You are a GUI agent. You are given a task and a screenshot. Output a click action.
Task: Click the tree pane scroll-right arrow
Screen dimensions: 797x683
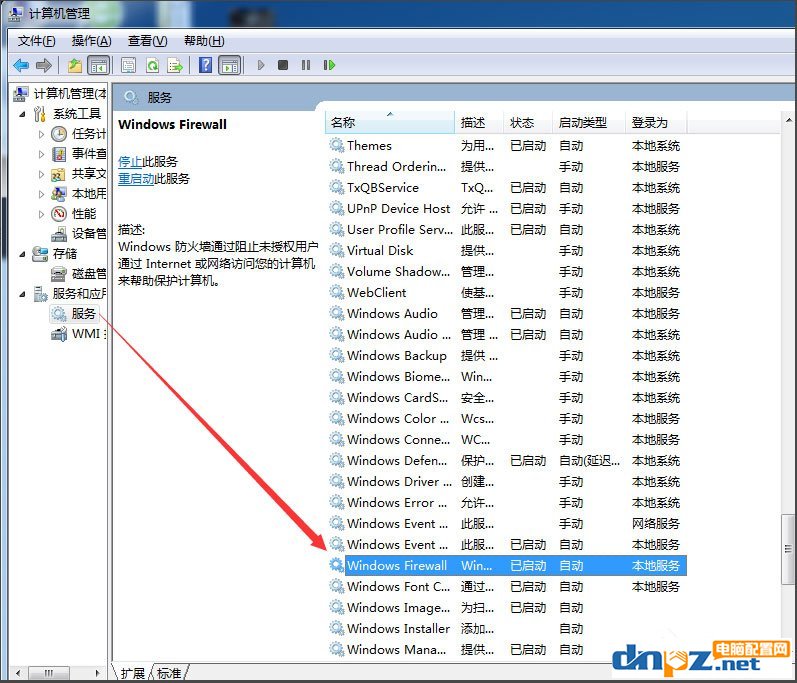pyautogui.click(x=98, y=673)
